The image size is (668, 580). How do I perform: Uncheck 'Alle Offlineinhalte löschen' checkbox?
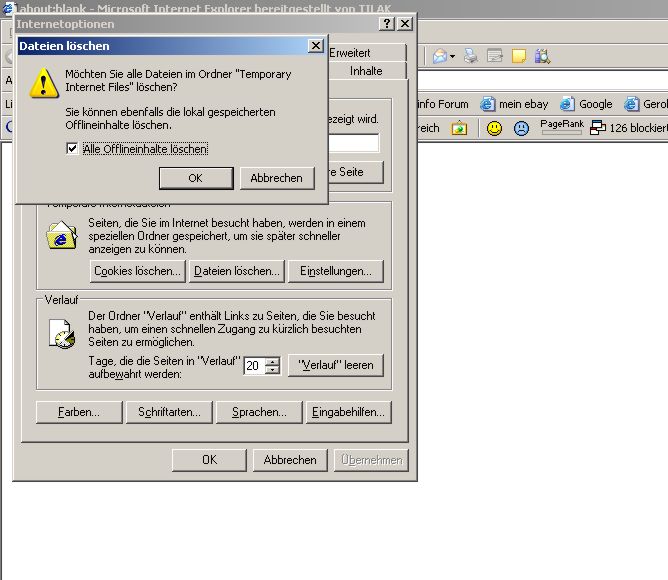tap(71, 149)
